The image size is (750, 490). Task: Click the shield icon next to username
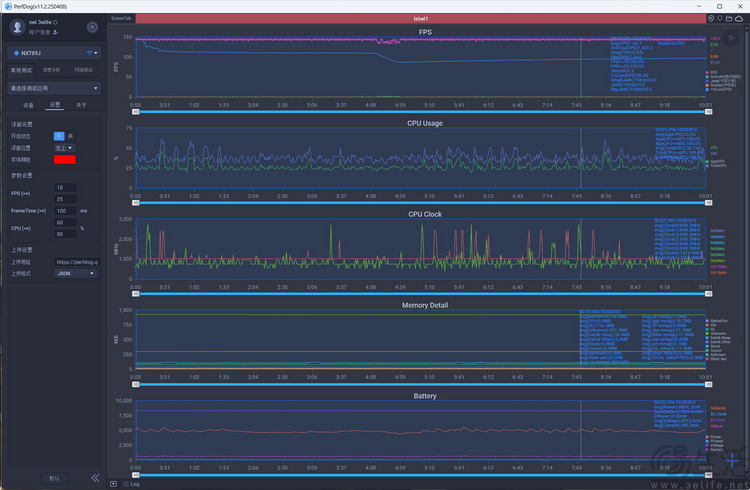tap(55, 22)
